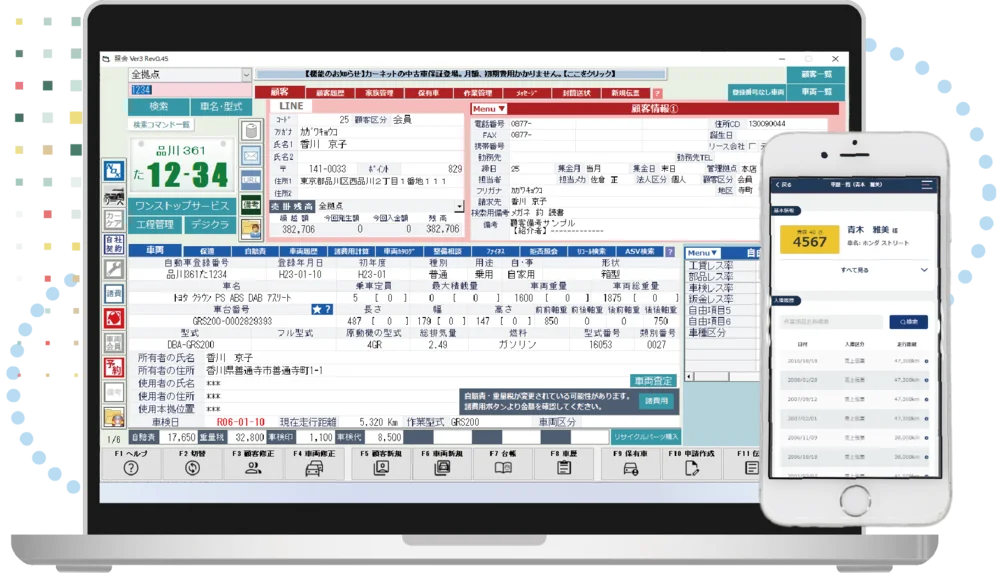Click the star bookmark next to 車台番号
Screen dimensions: 1000x573
coord(317,309)
